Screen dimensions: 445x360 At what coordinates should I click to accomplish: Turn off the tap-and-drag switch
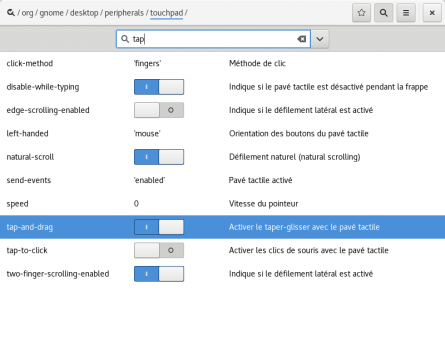click(159, 227)
